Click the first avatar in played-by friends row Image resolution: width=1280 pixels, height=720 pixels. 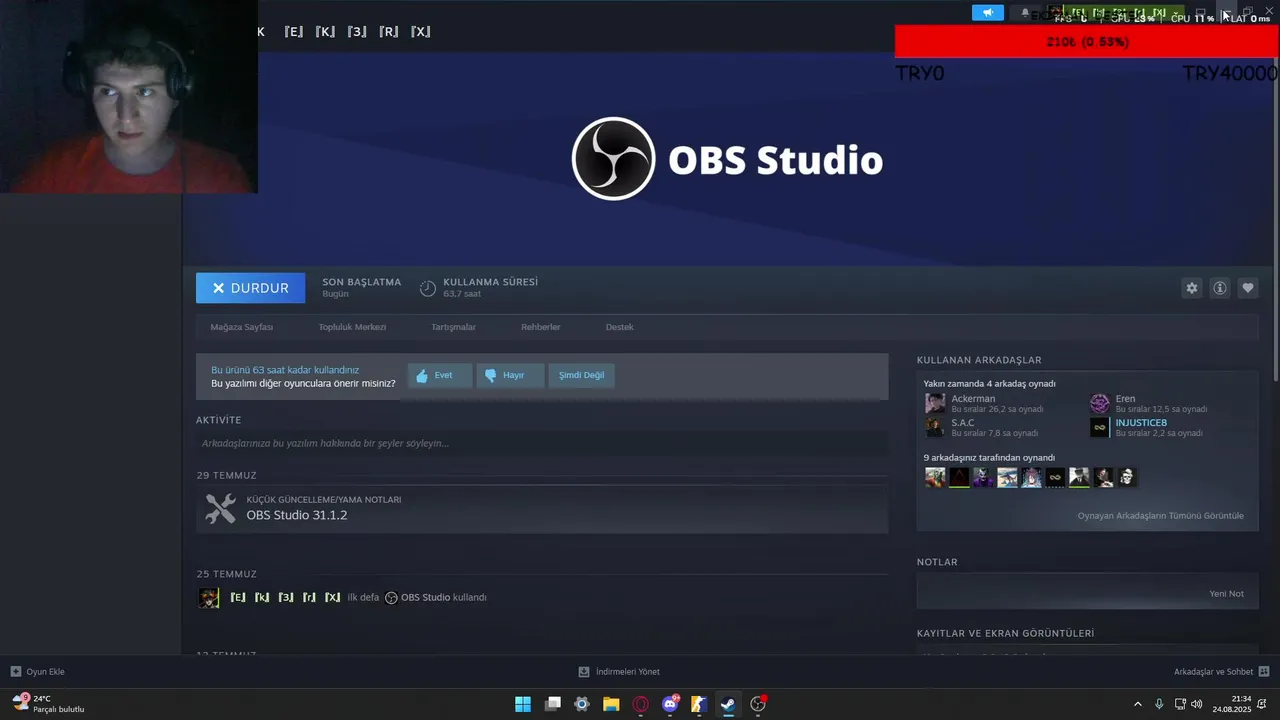click(x=935, y=477)
